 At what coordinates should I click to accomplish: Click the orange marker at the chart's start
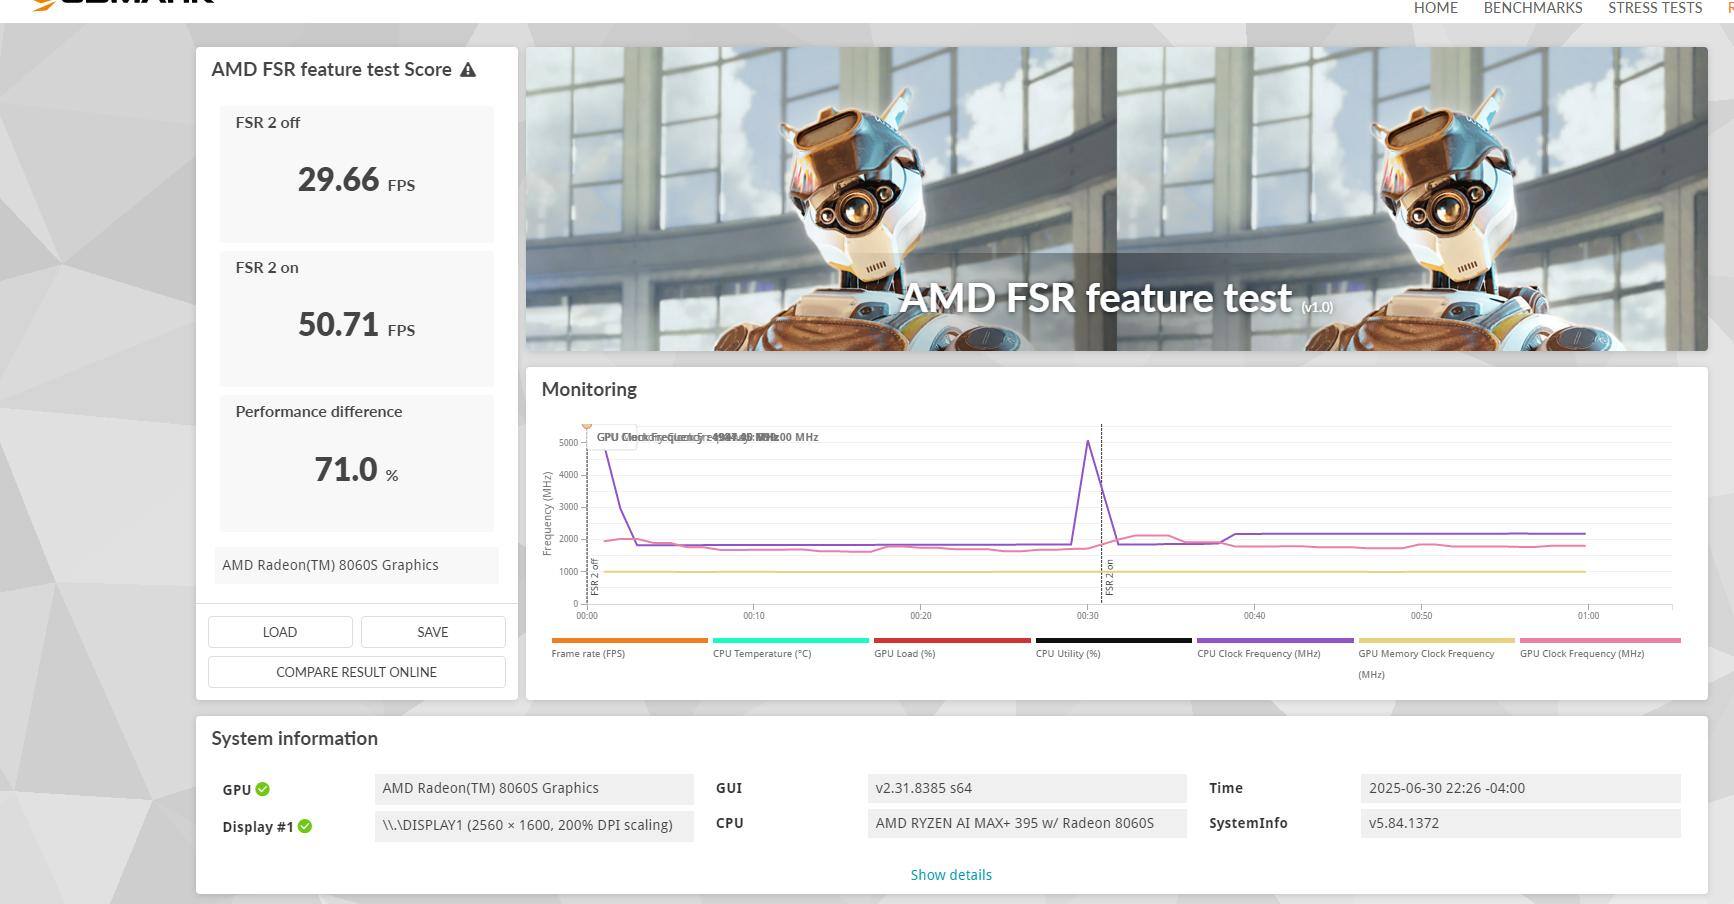tap(587, 426)
